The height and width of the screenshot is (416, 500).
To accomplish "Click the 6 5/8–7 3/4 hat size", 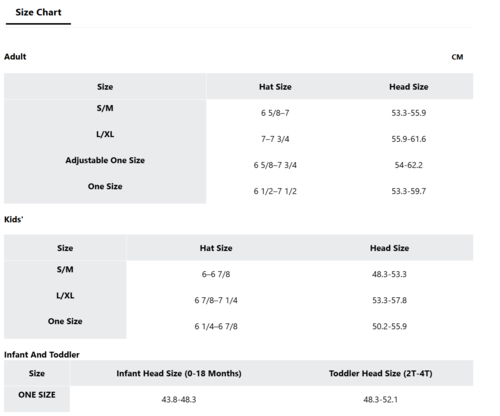I will (x=275, y=165).
